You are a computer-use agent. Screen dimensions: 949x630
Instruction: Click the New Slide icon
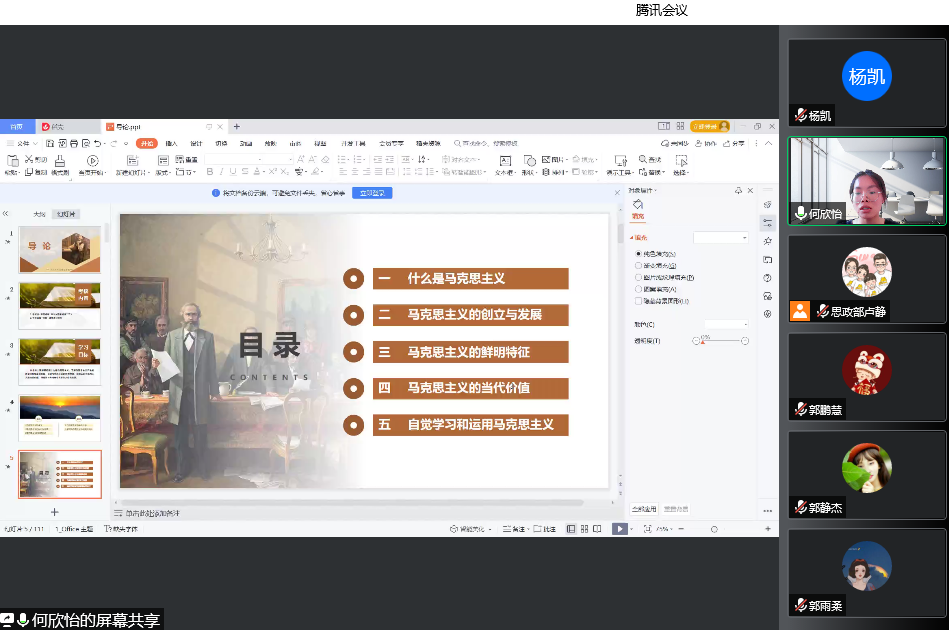pyautogui.click(x=133, y=160)
